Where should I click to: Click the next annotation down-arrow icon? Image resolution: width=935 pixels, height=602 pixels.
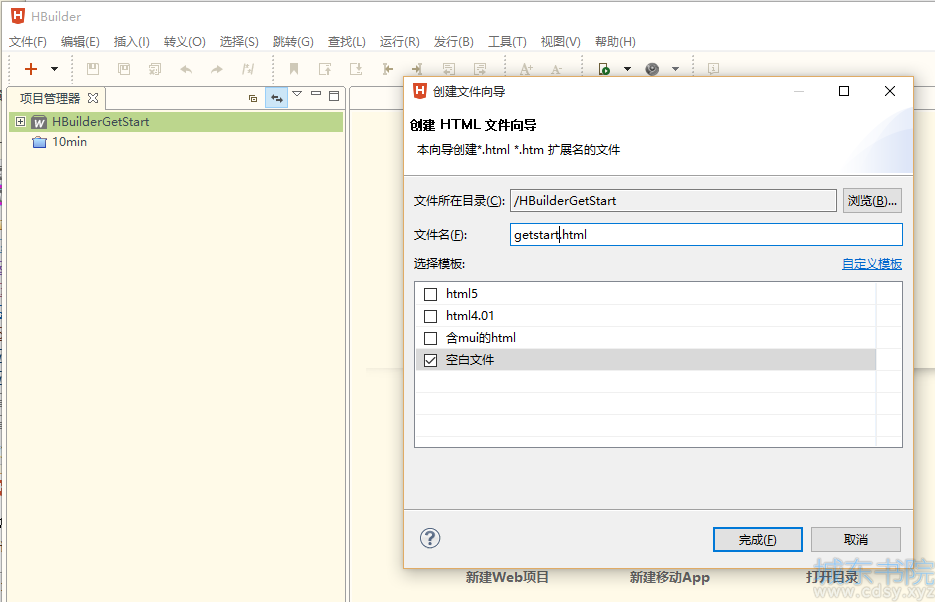point(356,69)
